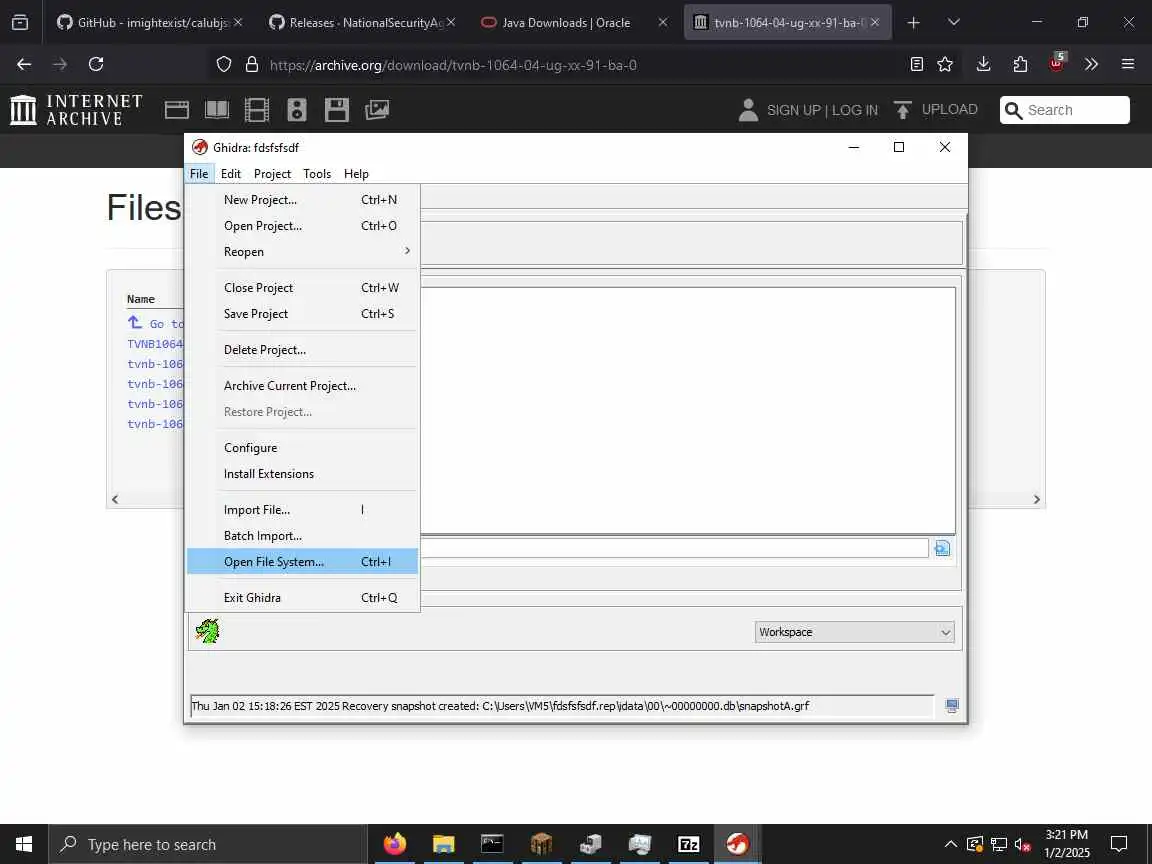Select New Project... menu entry

[302, 200]
